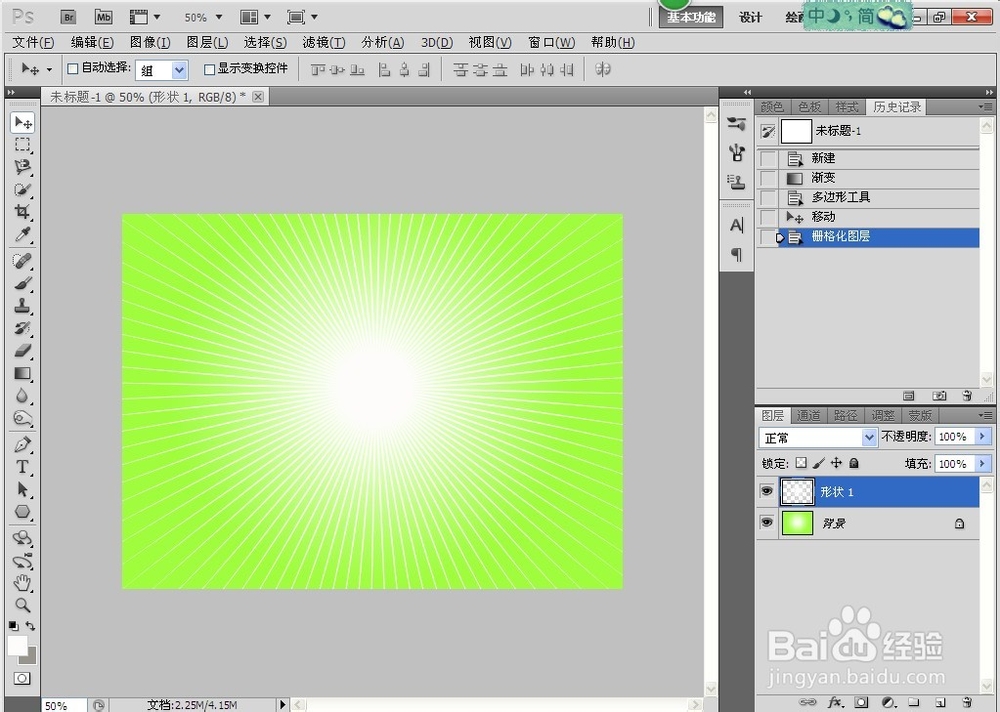Select the Clone Stamp tool

click(x=23, y=306)
